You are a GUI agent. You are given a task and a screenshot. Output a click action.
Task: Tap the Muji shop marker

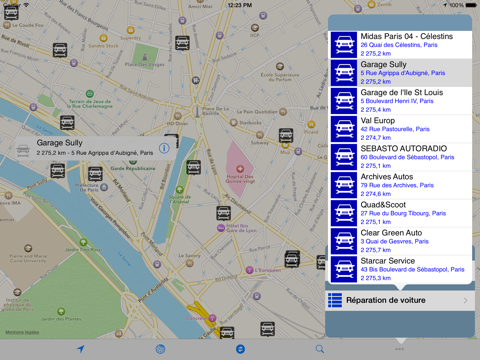(x=285, y=145)
